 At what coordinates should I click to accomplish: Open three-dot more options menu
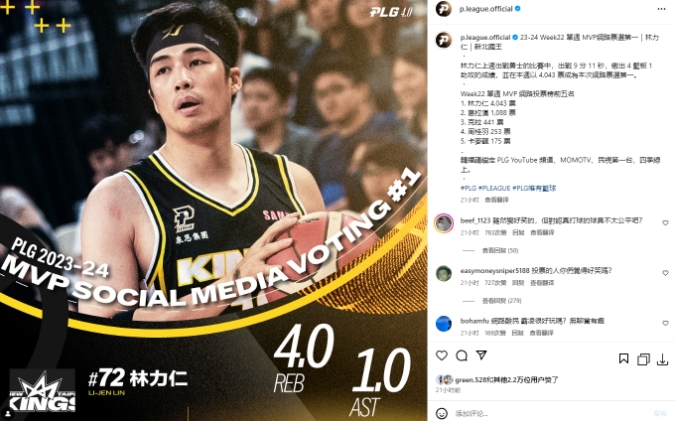point(661,9)
